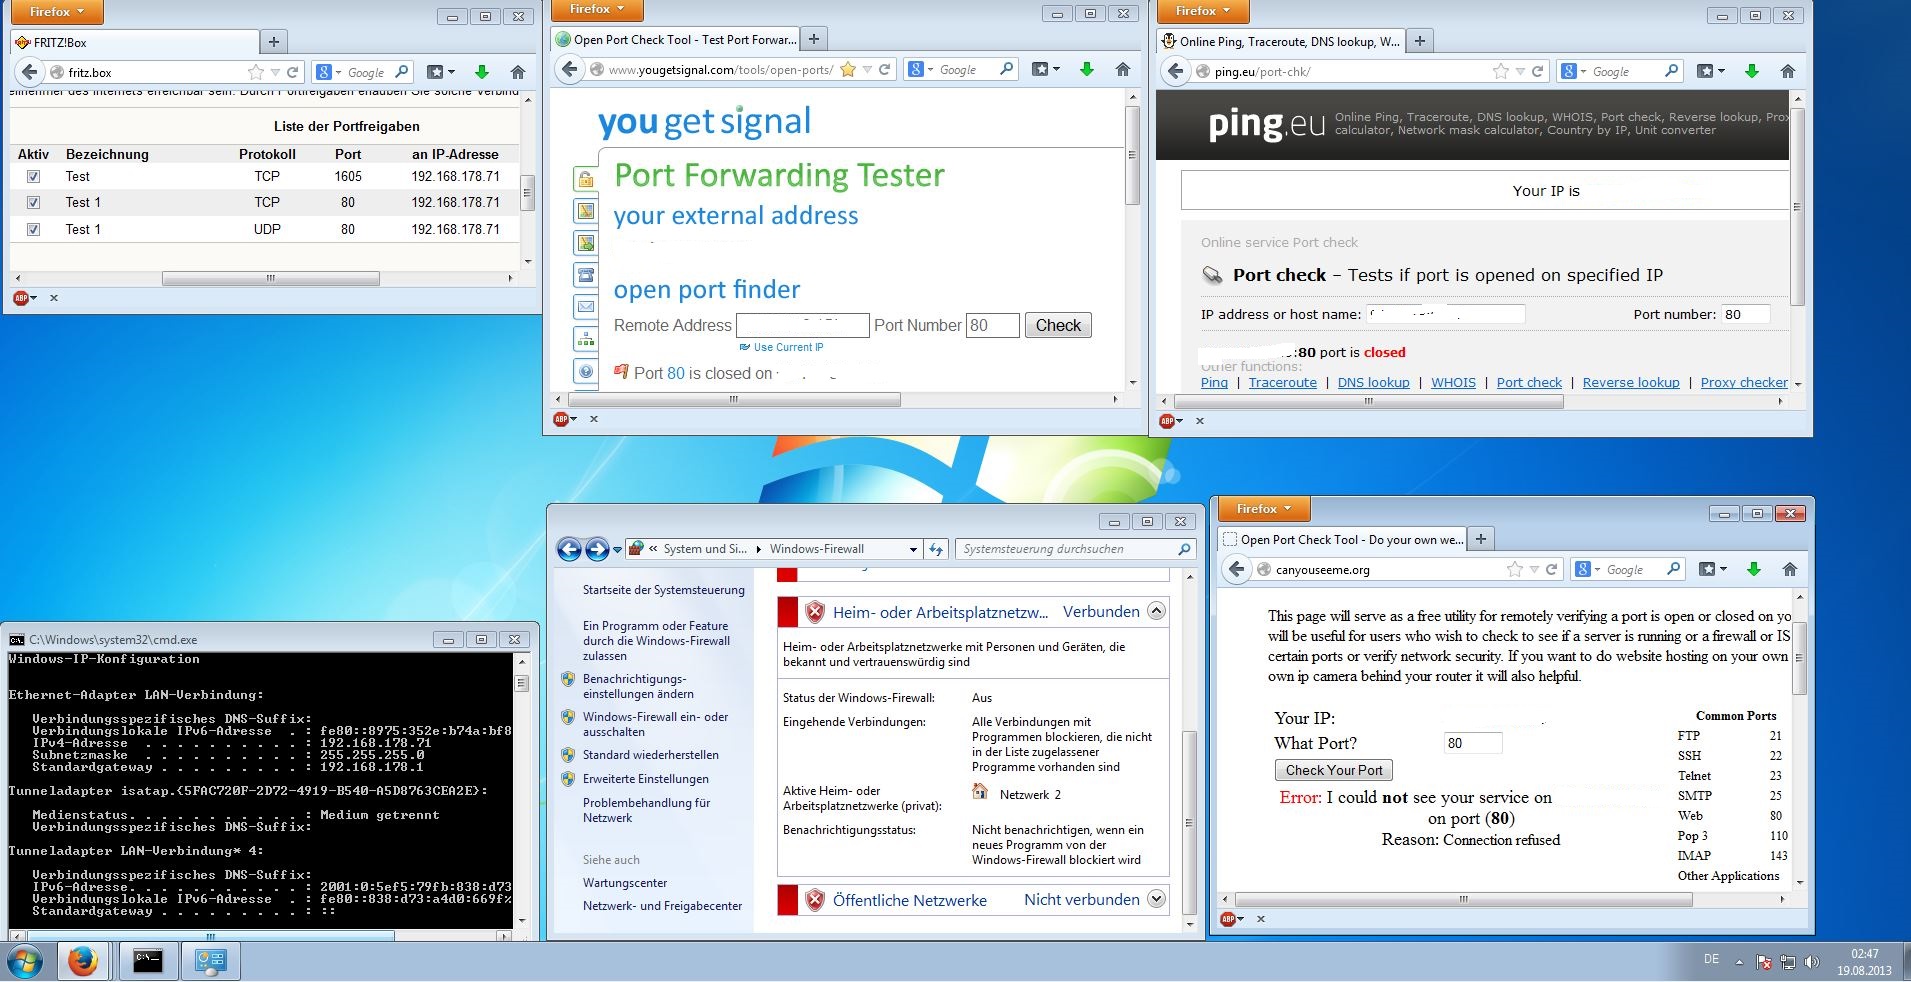This screenshot has height=982, width=1911.
Task: Open recent pages dropdown in Firewall window
Action: coord(618,550)
